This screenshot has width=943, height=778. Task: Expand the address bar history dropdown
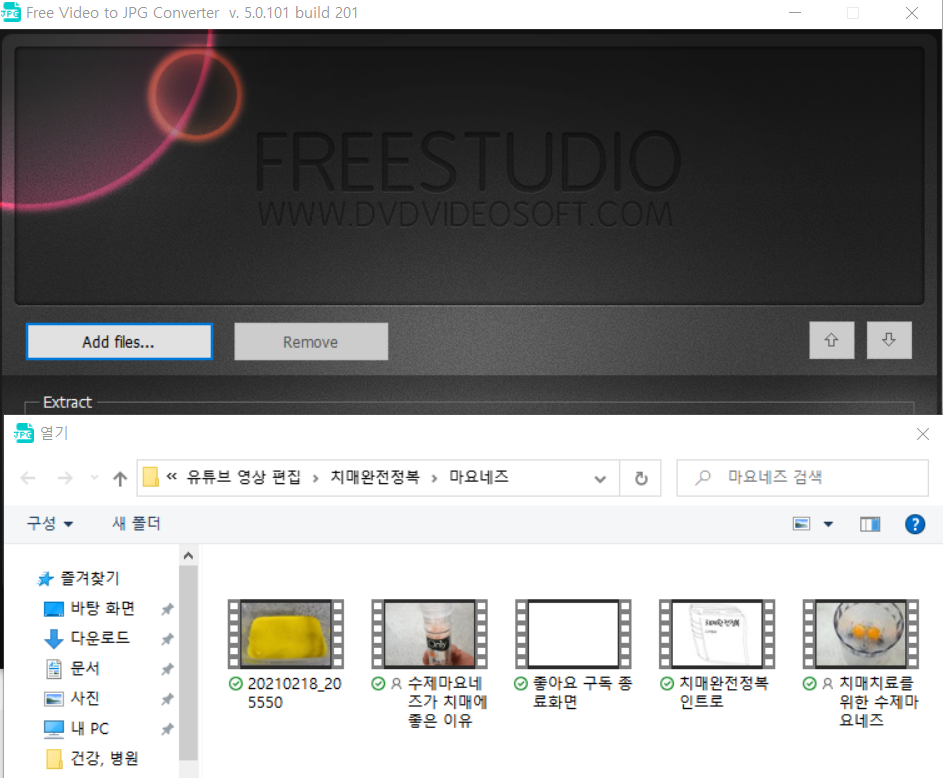(600, 479)
